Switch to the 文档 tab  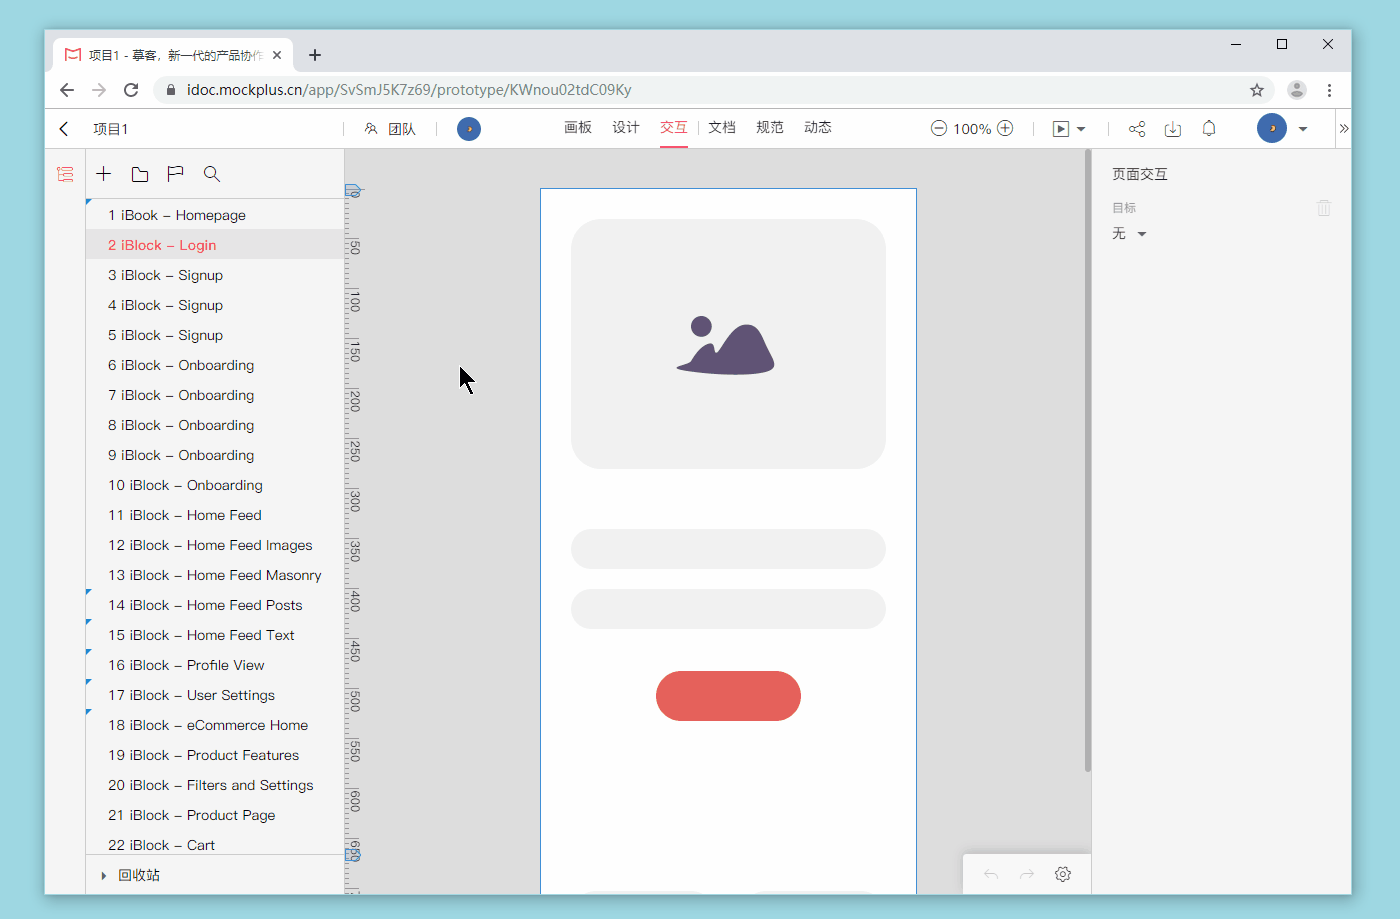tap(722, 128)
